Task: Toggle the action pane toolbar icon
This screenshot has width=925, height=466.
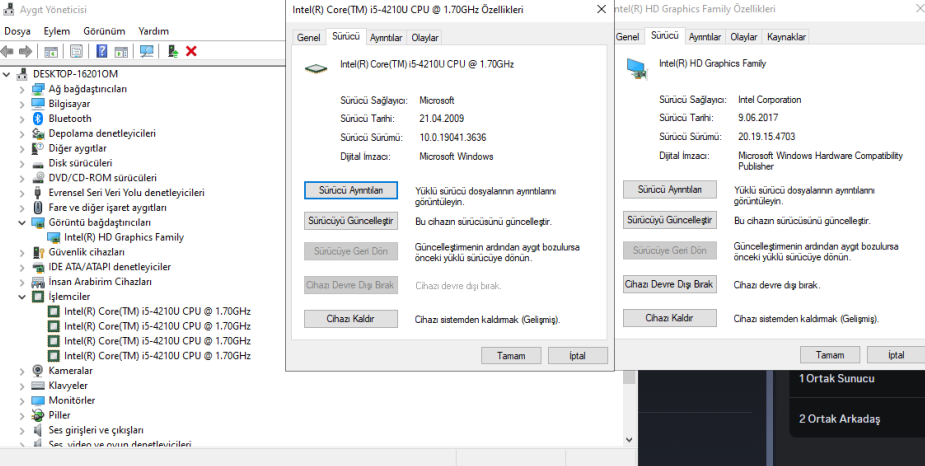Action: pos(121,51)
